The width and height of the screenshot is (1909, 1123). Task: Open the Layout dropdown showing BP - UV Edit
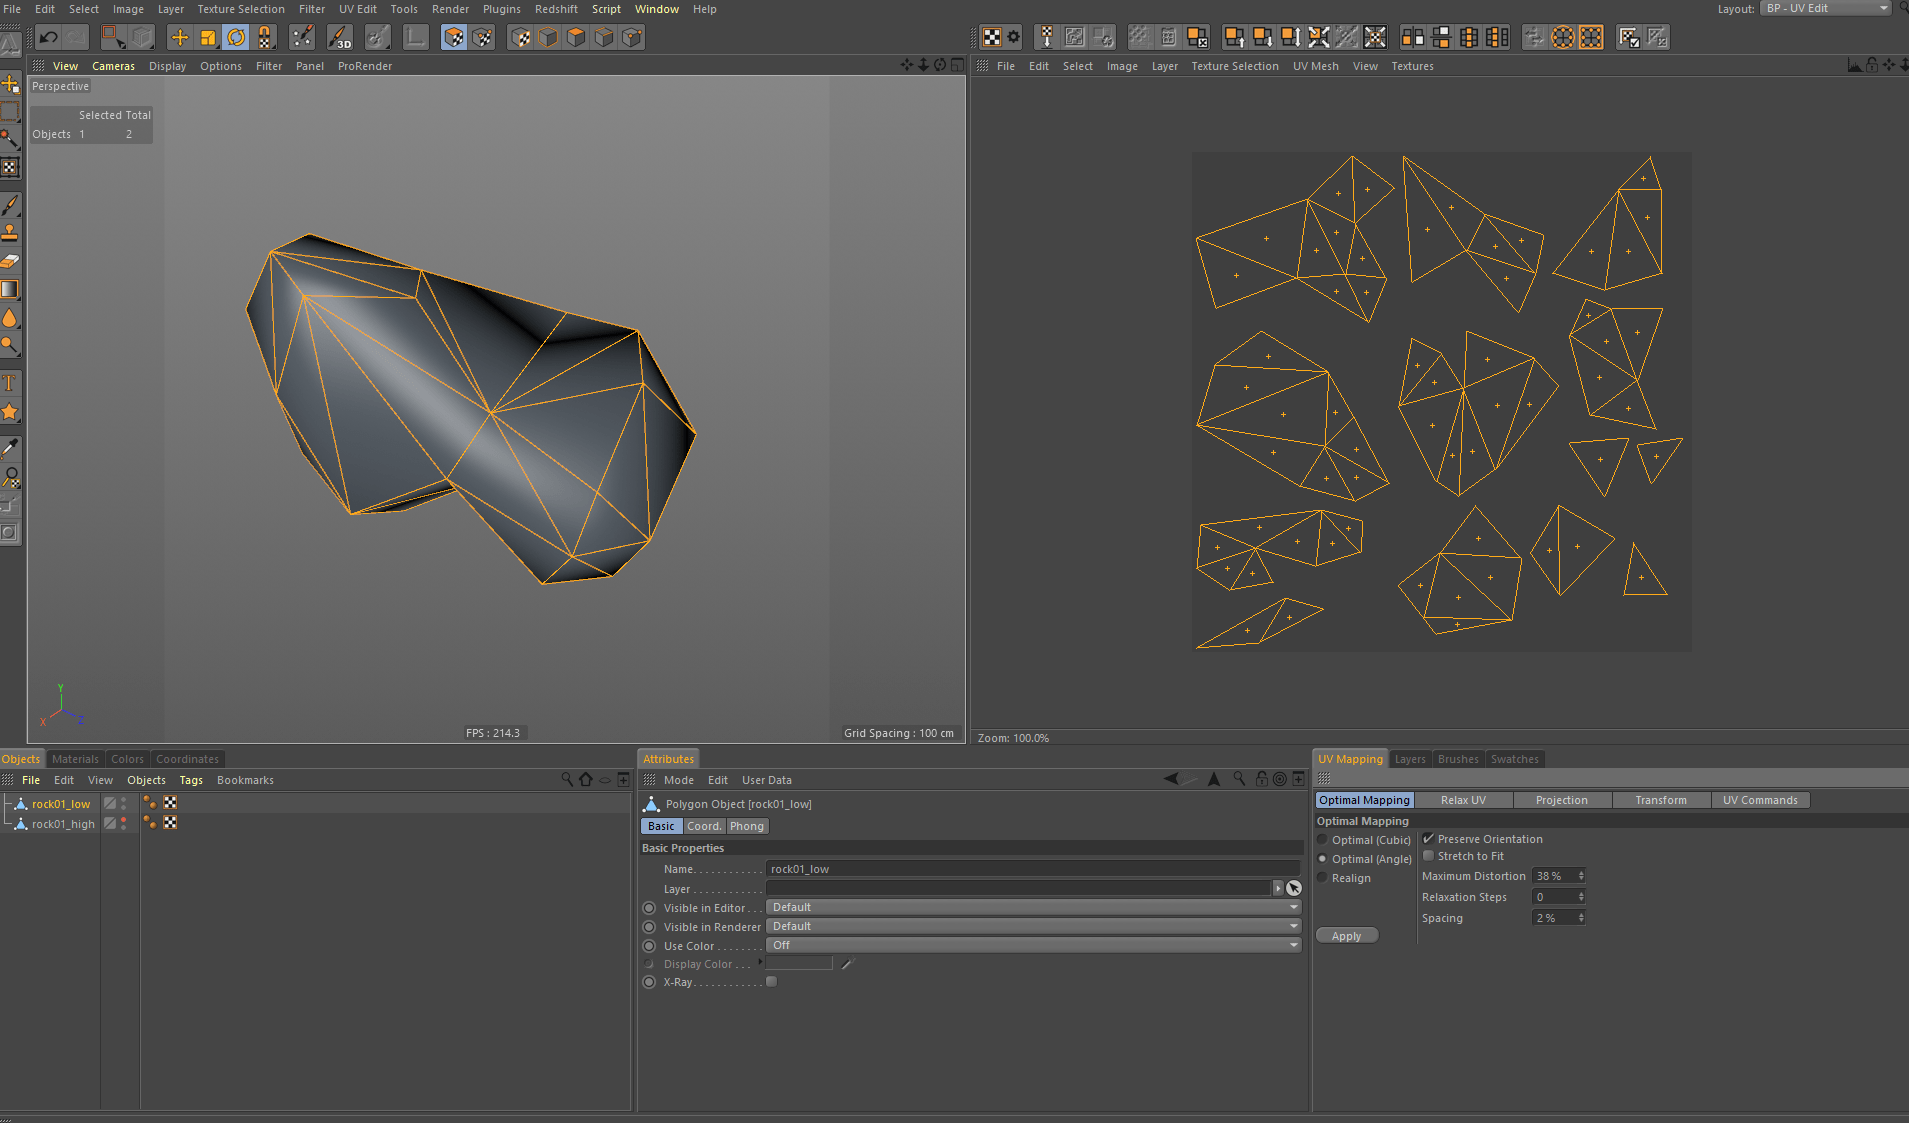click(x=1824, y=8)
